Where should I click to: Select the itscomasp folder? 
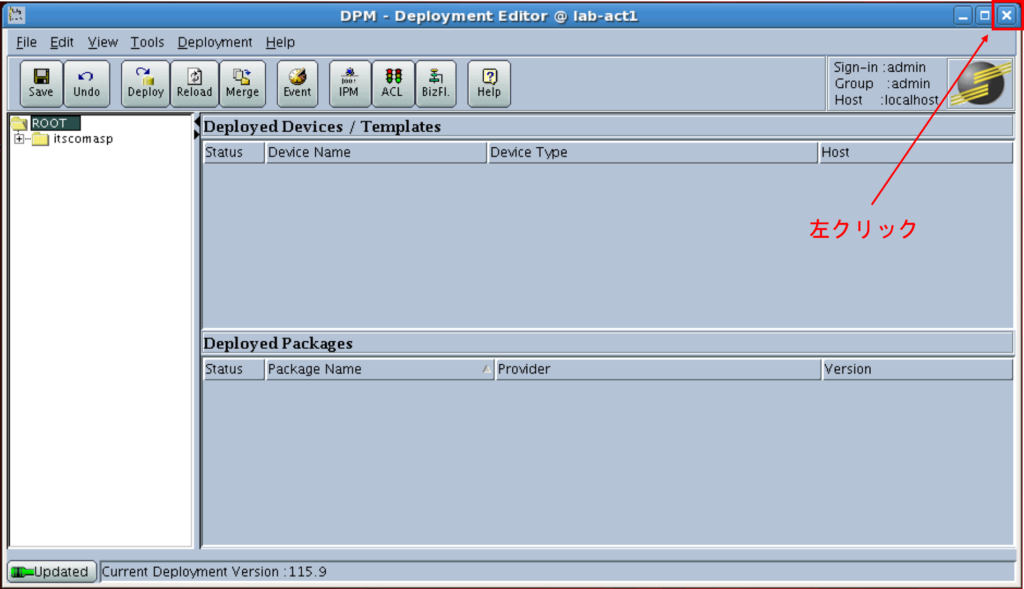[83, 138]
